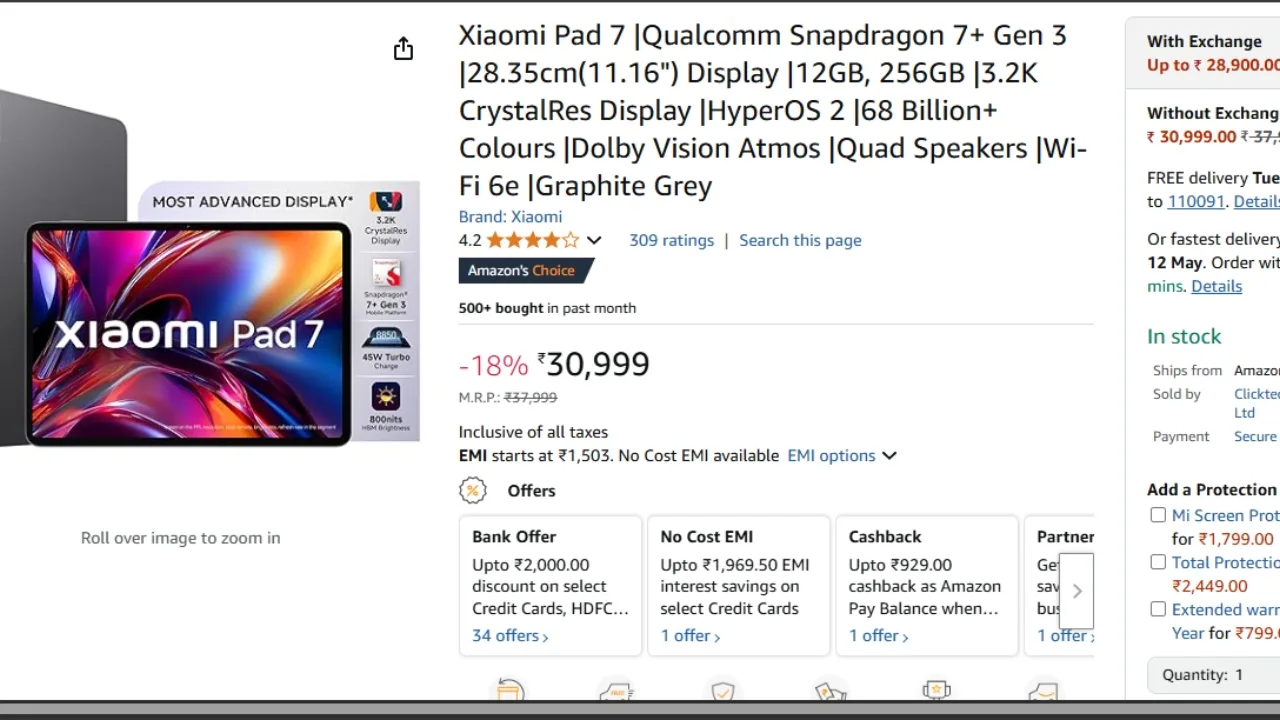Expand the star rating breakdown chevron
The width and height of the screenshot is (1280, 720).
pos(594,240)
